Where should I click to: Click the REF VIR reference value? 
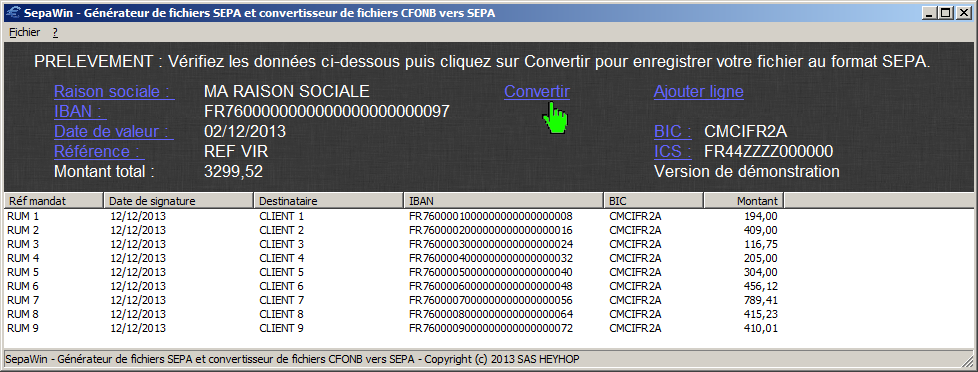[x=236, y=152]
